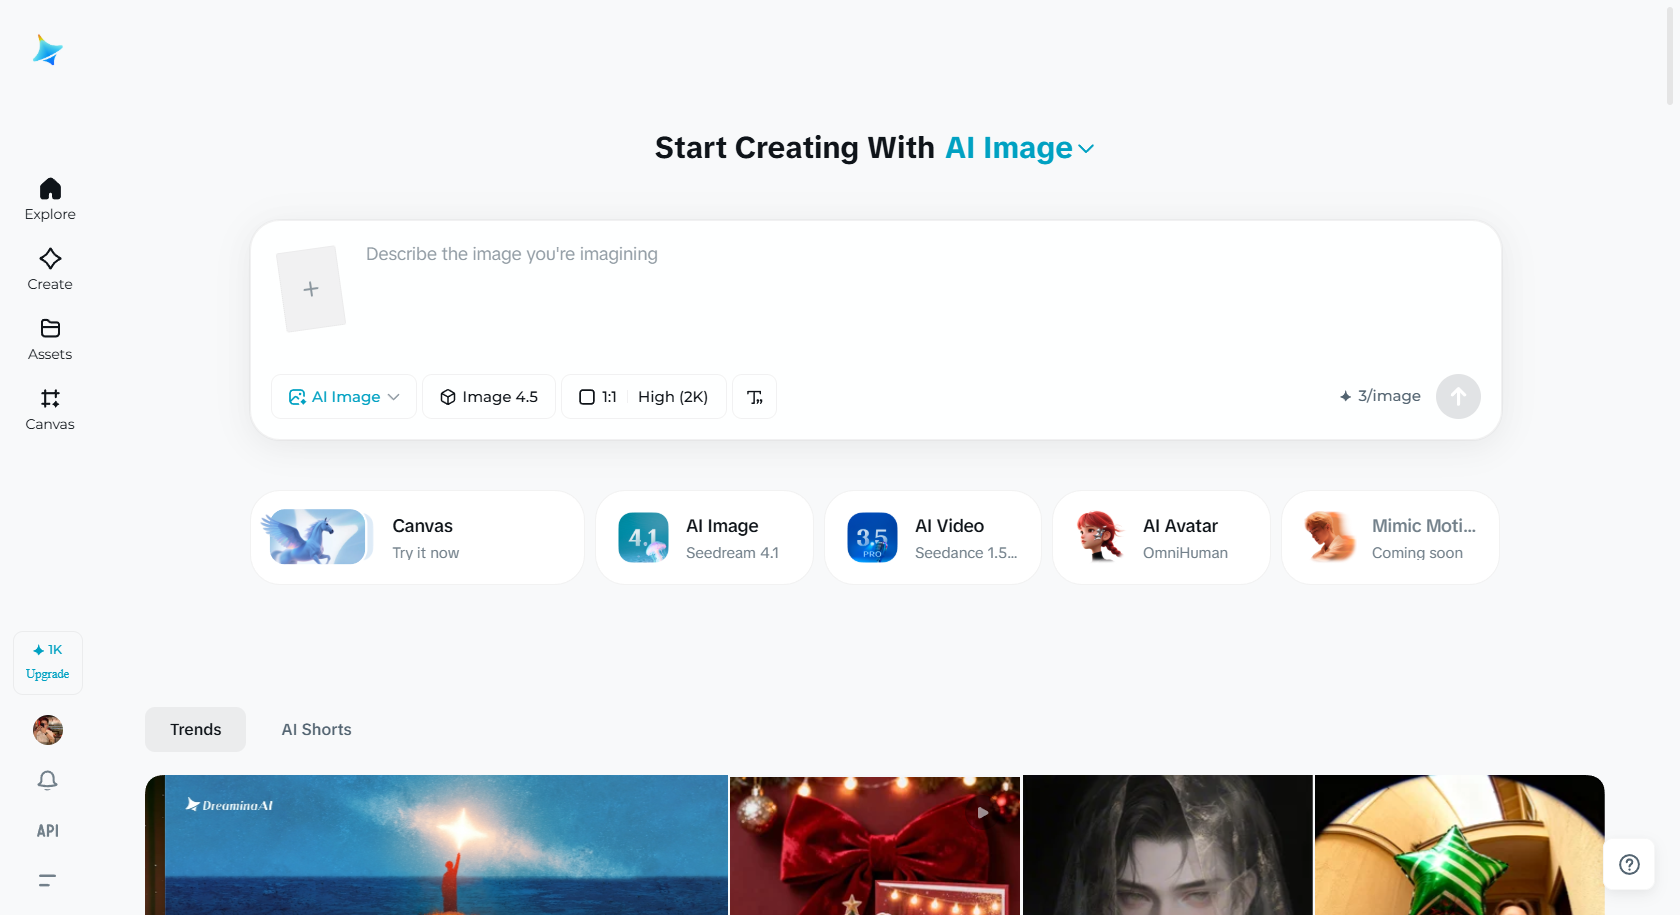This screenshot has width=1680, height=915.
Task: Open the help question mark icon
Action: (x=1629, y=865)
